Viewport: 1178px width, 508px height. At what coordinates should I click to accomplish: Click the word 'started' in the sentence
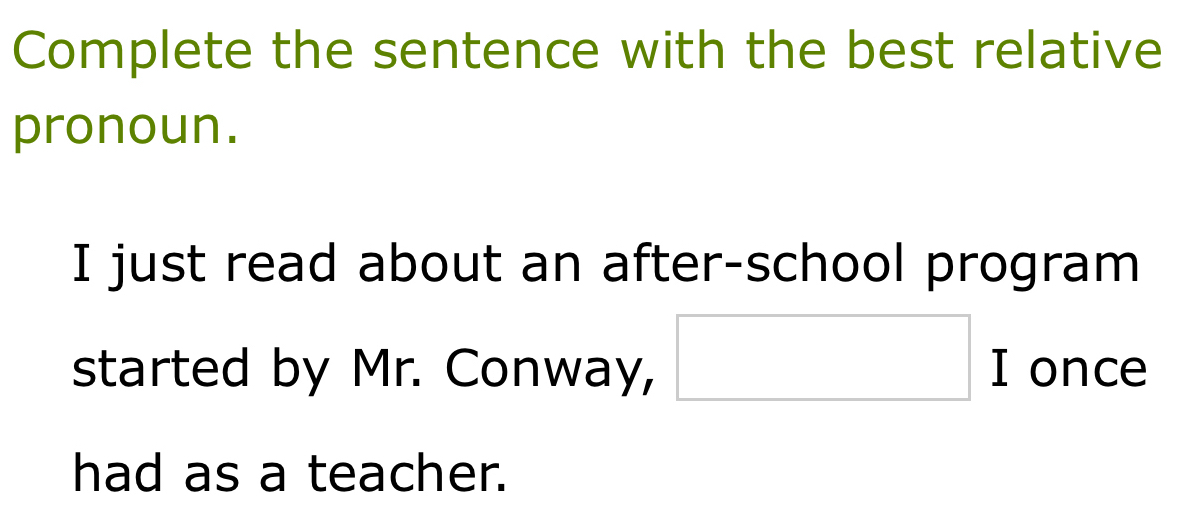(162, 369)
